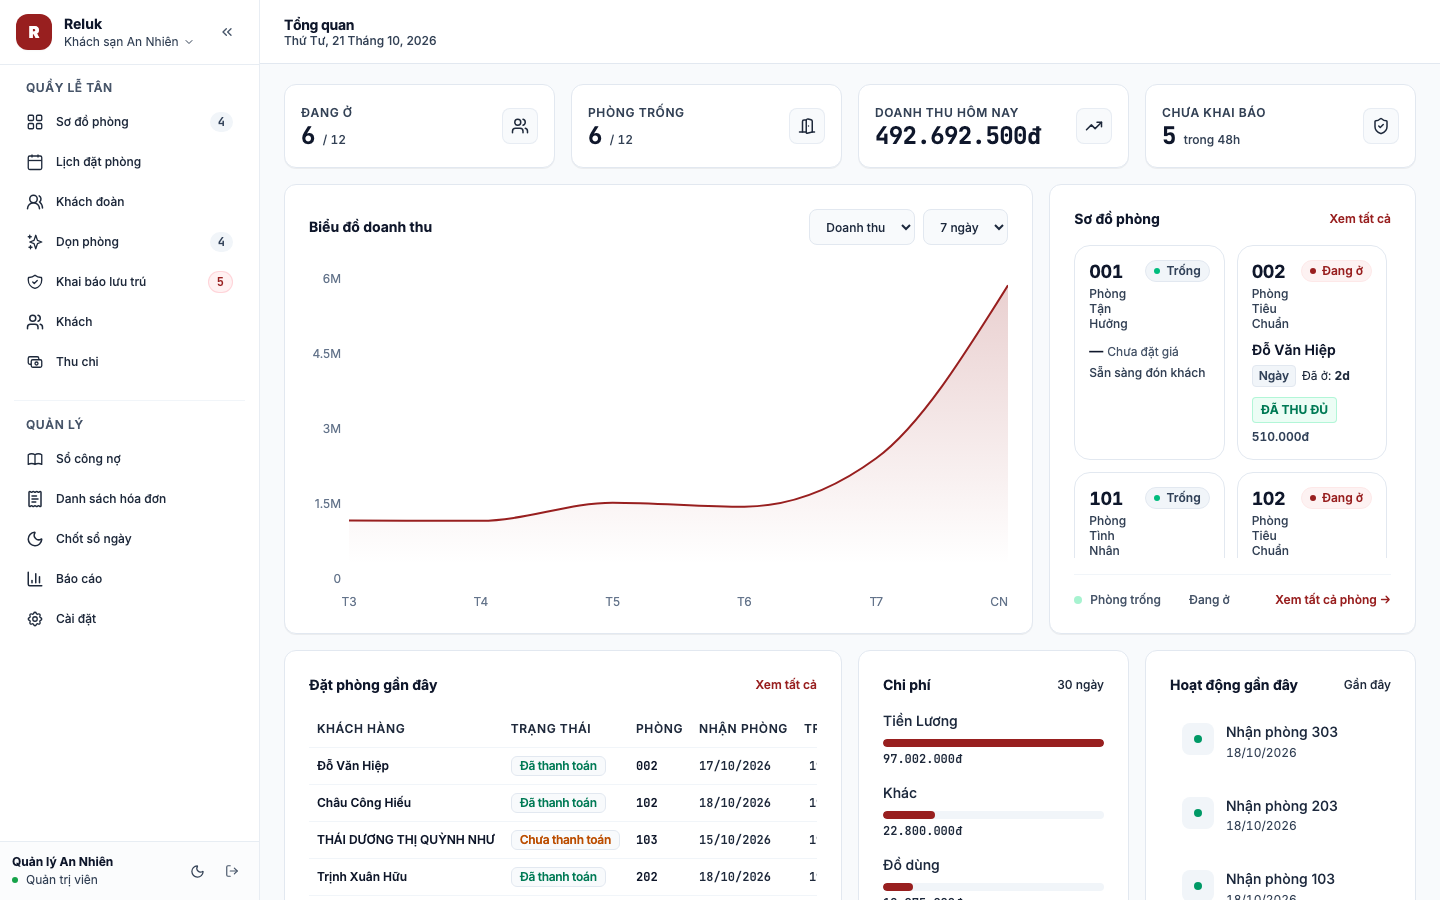Click the Reluk red logo icon

point(34,32)
